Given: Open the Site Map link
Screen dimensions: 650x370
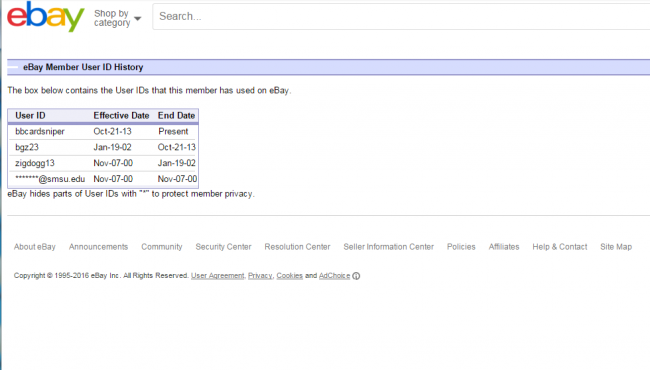Looking at the screenshot, I should (616, 247).
